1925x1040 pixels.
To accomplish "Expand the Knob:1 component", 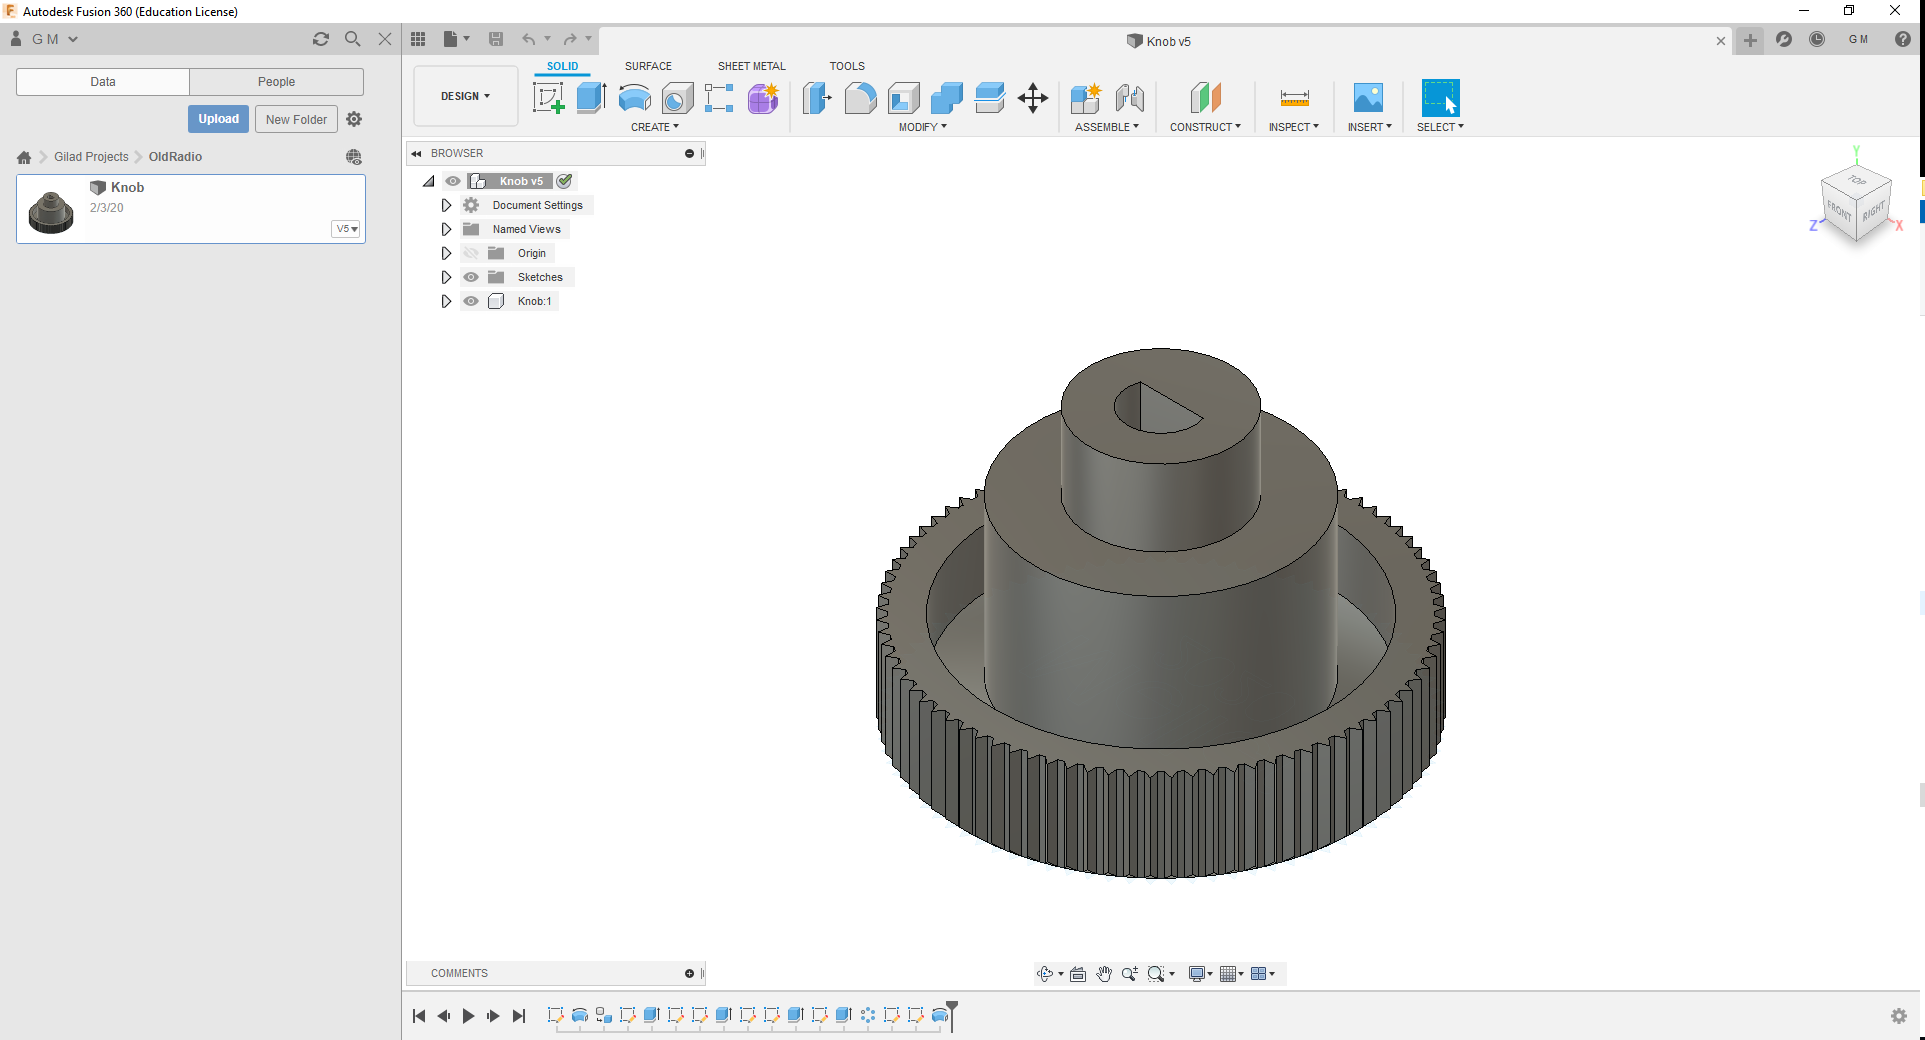I will [446, 301].
